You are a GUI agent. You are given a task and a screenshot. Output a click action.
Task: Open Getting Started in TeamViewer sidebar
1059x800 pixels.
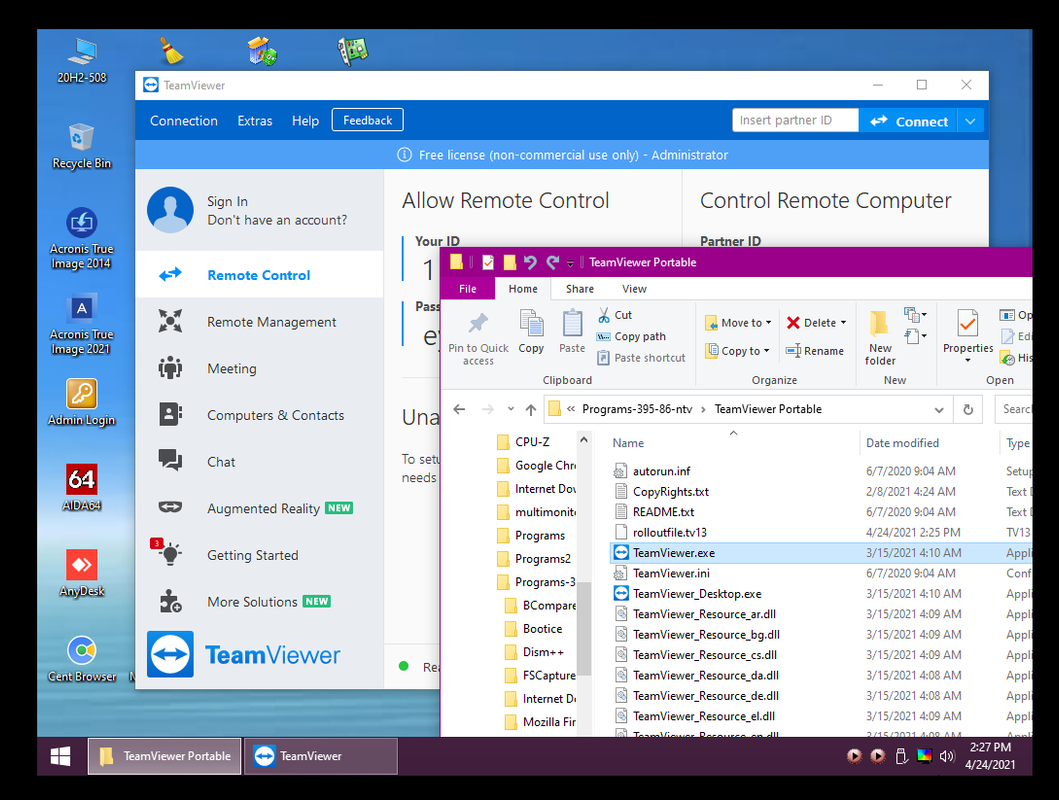tap(259, 554)
